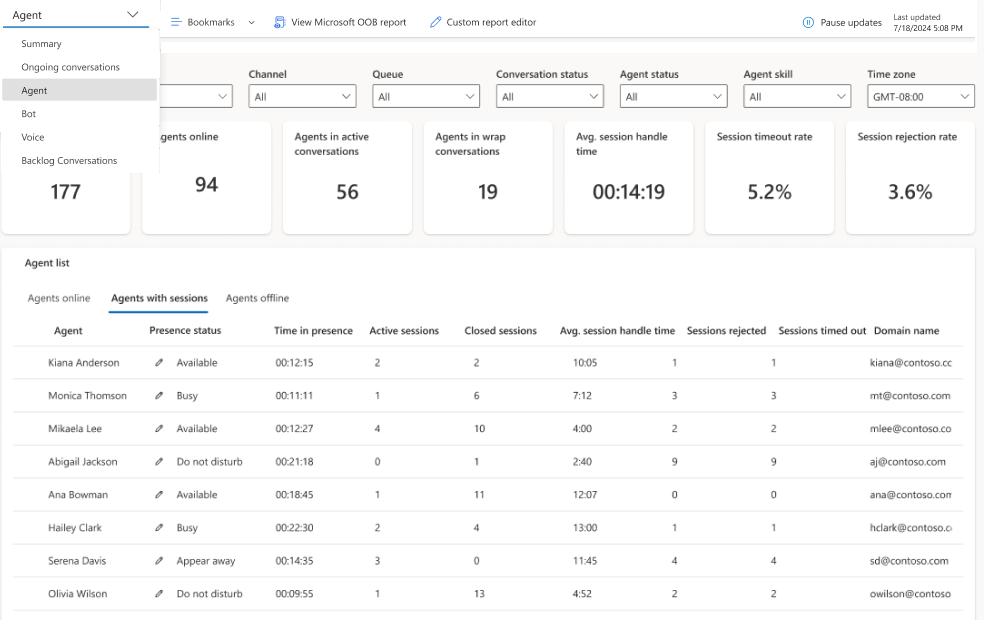The height and width of the screenshot is (620, 984).
Task: Select Ongoing conversations from the menu
Action: pyautogui.click(x=80, y=67)
